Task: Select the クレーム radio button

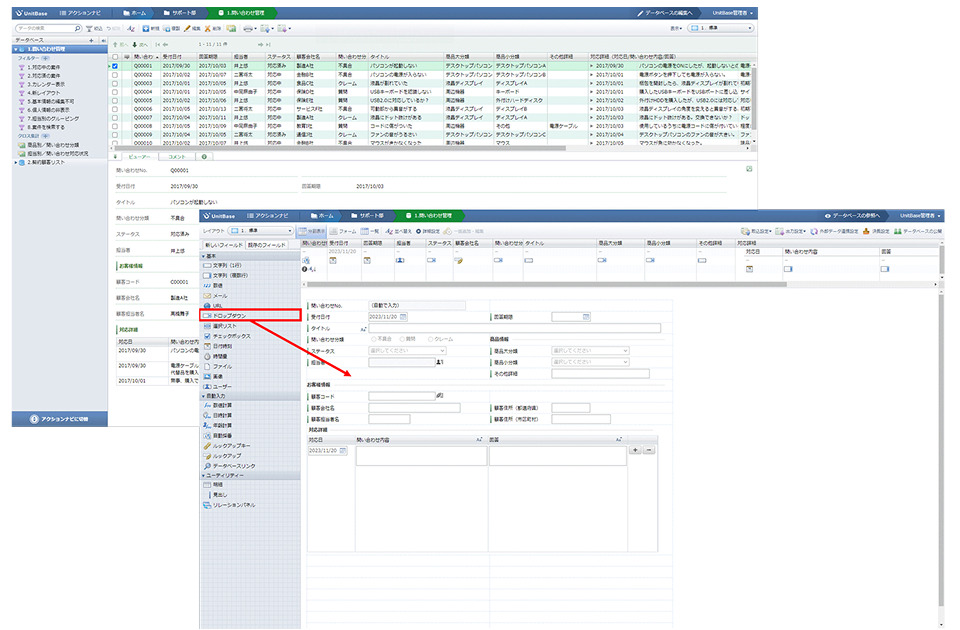Action: (x=432, y=339)
